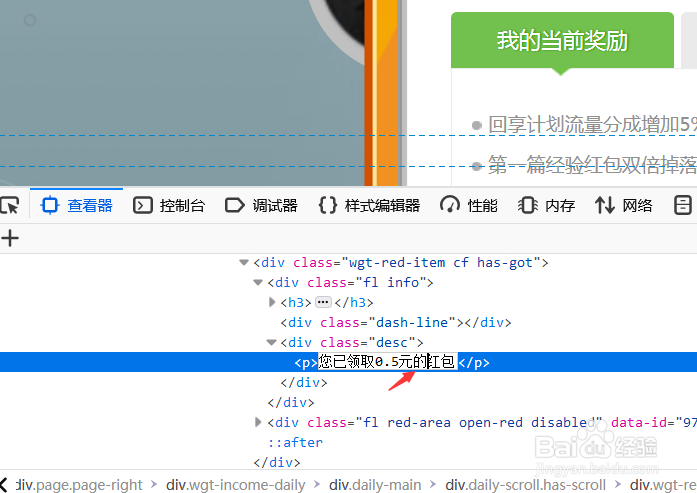Open the 调试器 debugger tab
The height and width of the screenshot is (493, 697).
click(261, 205)
